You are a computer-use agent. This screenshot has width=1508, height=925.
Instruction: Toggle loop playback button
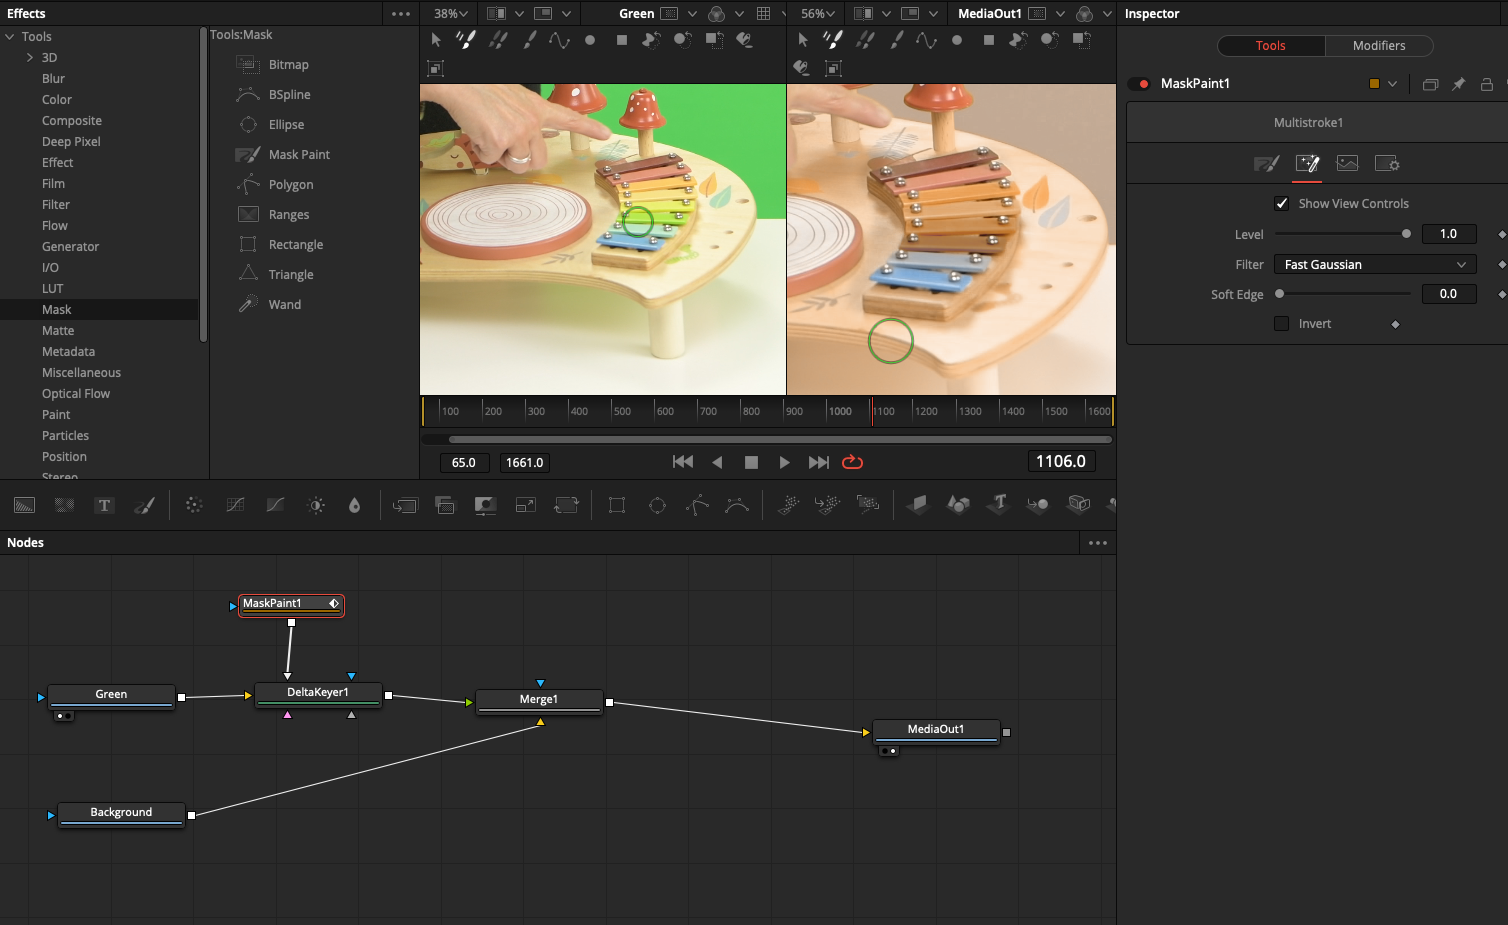[x=852, y=462]
